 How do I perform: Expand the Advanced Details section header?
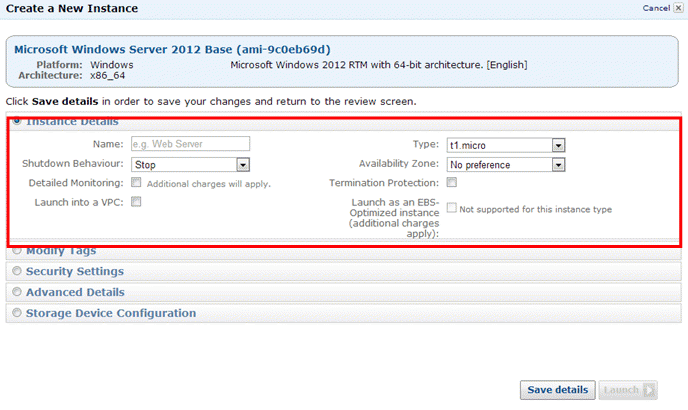(344, 292)
